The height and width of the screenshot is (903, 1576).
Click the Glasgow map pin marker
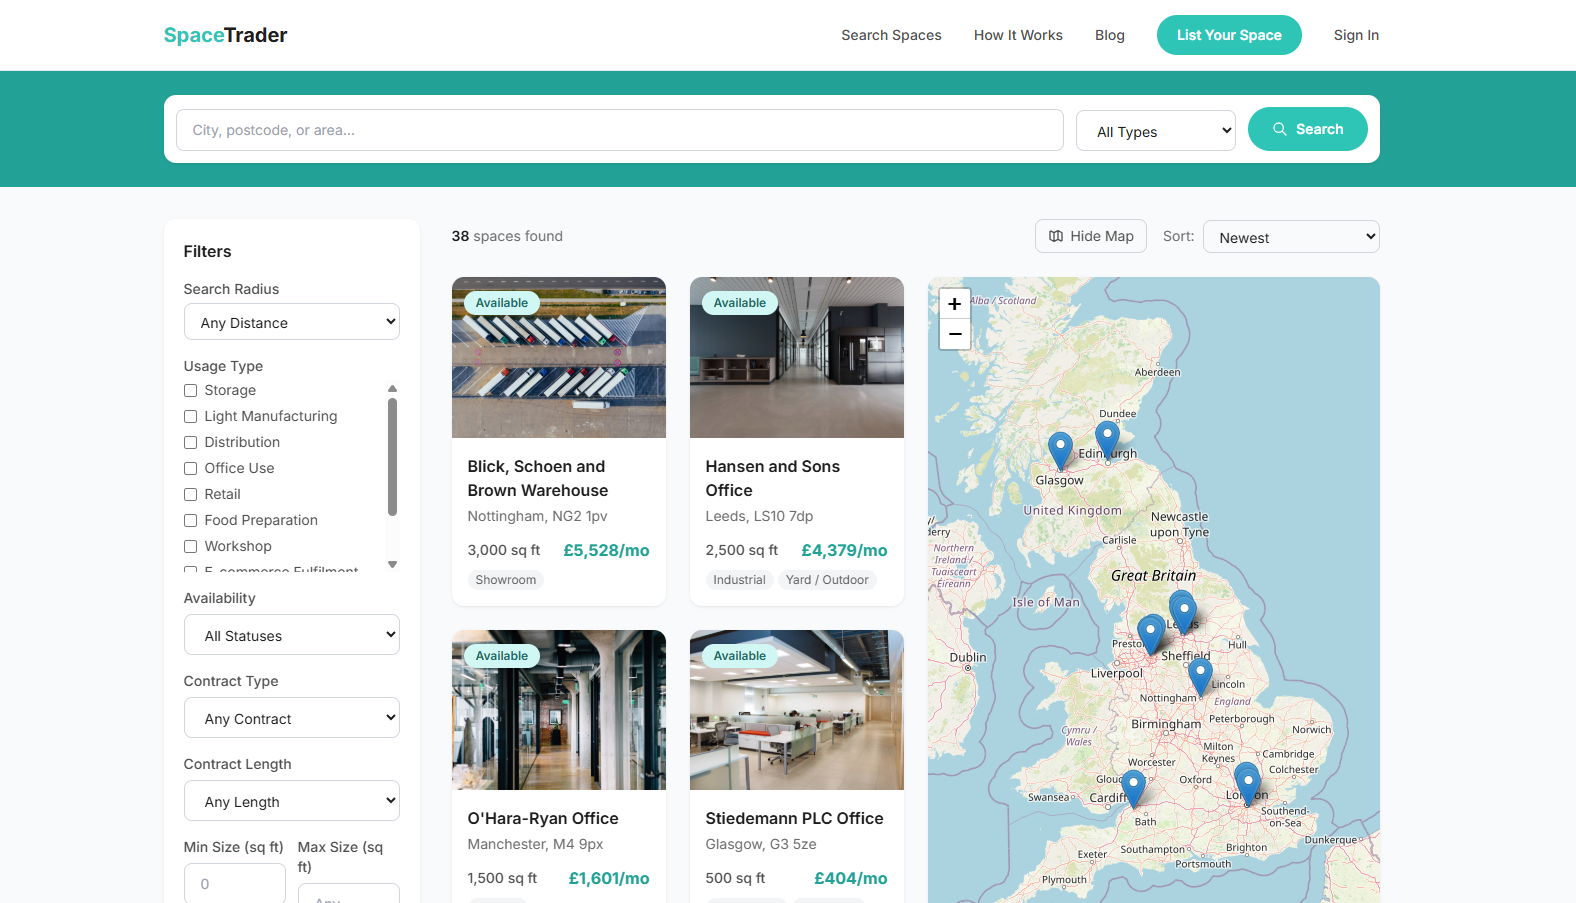point(1060,449)
